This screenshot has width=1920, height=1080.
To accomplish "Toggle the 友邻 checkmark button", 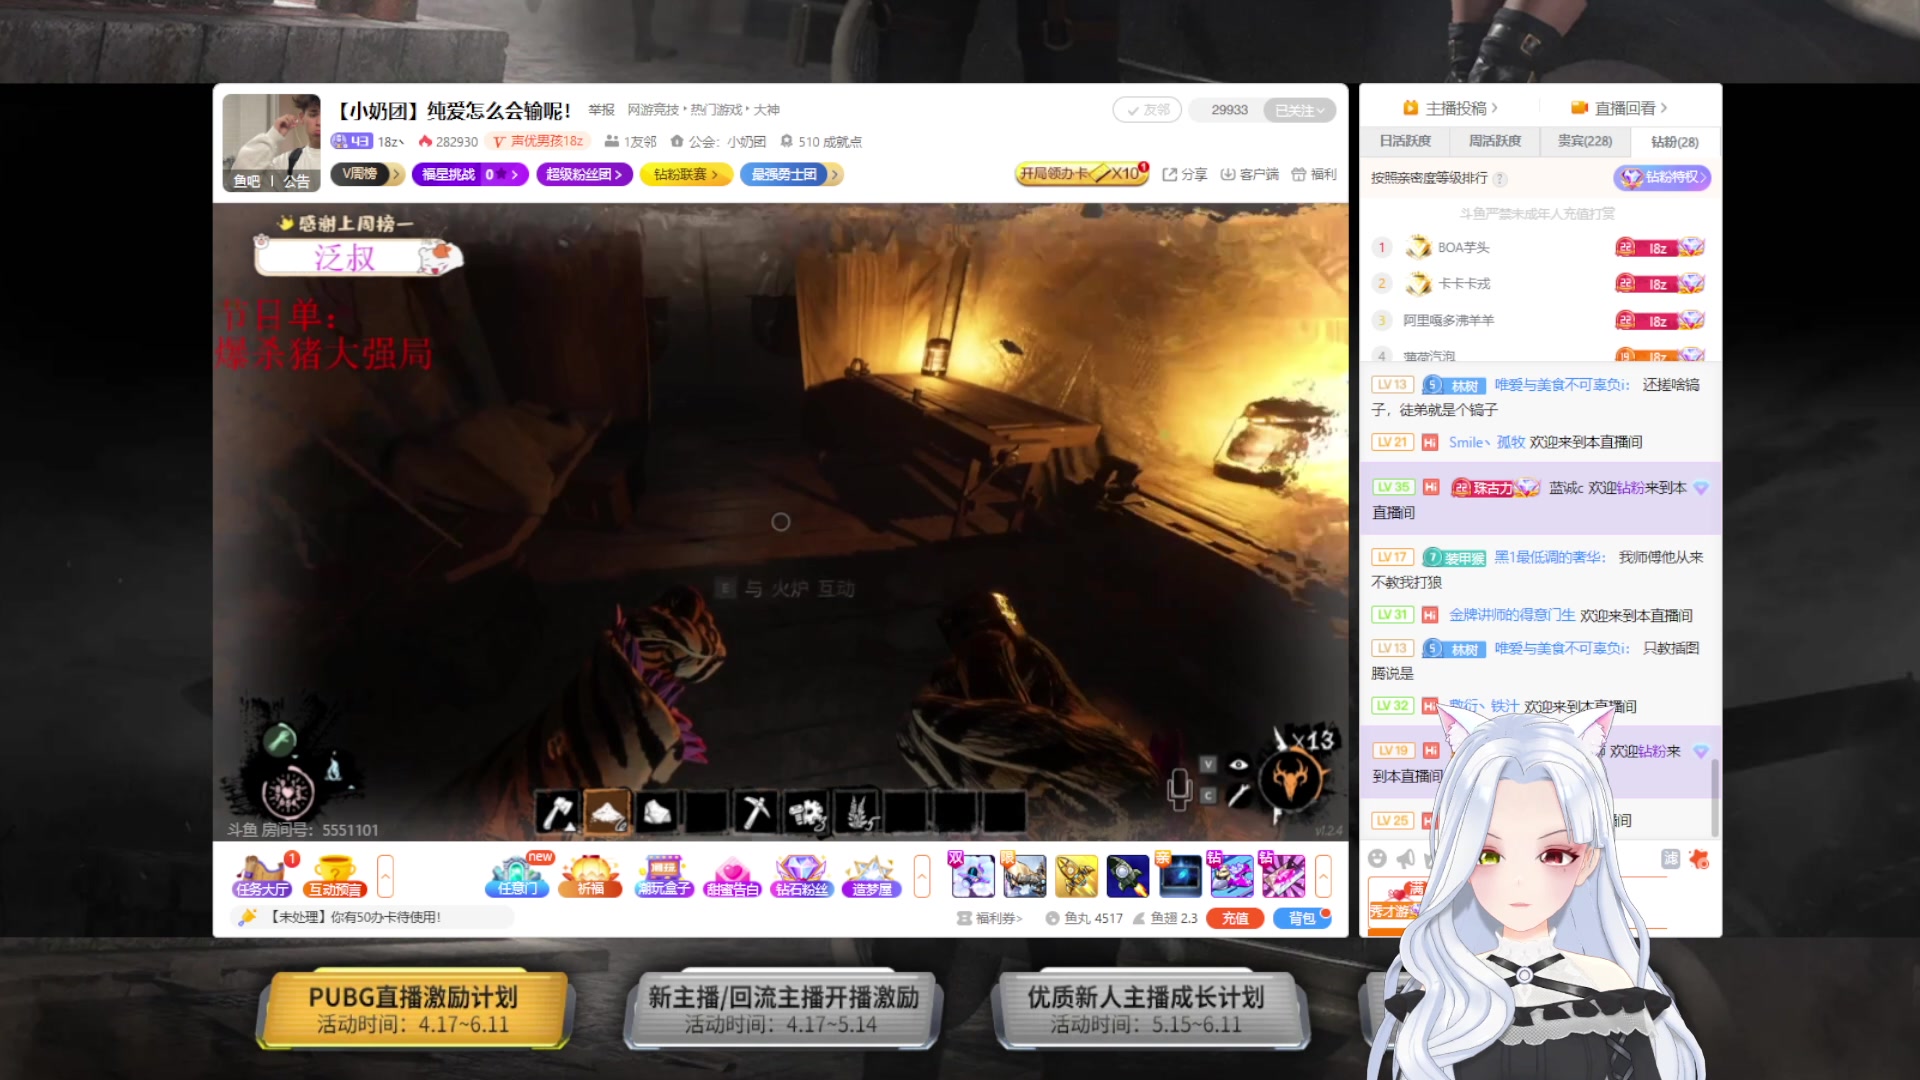I will click(1147, 110).
